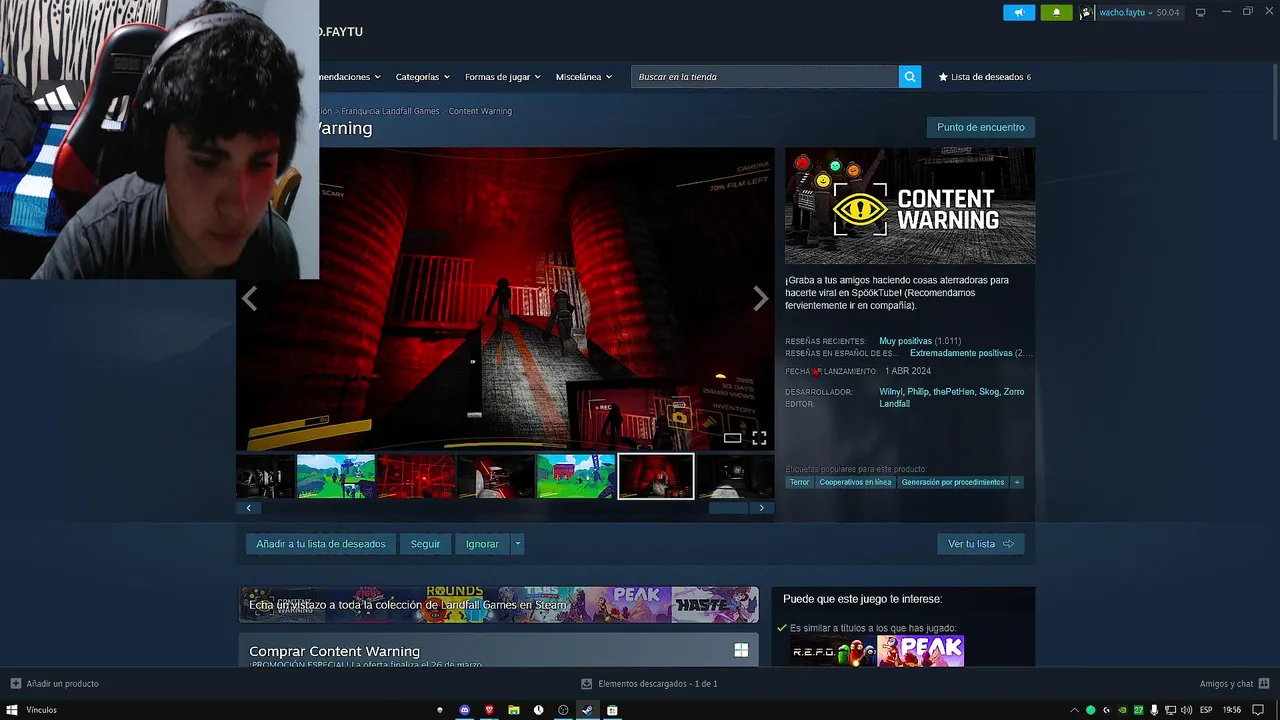Click the thumbnail strip scrollbar handle
The width and height of the screenshot is (1280, 720).
[728, 508]
